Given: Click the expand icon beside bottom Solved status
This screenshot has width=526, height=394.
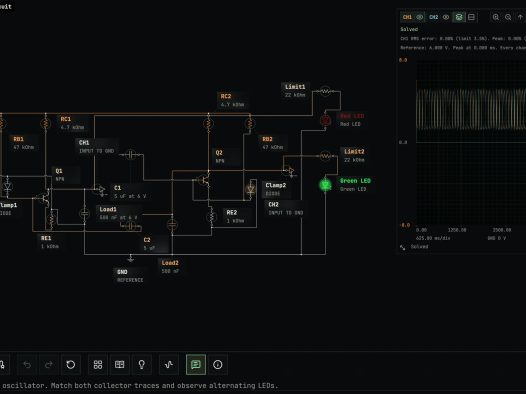Looking at the screenshot, I should click(x=403, y=247).
